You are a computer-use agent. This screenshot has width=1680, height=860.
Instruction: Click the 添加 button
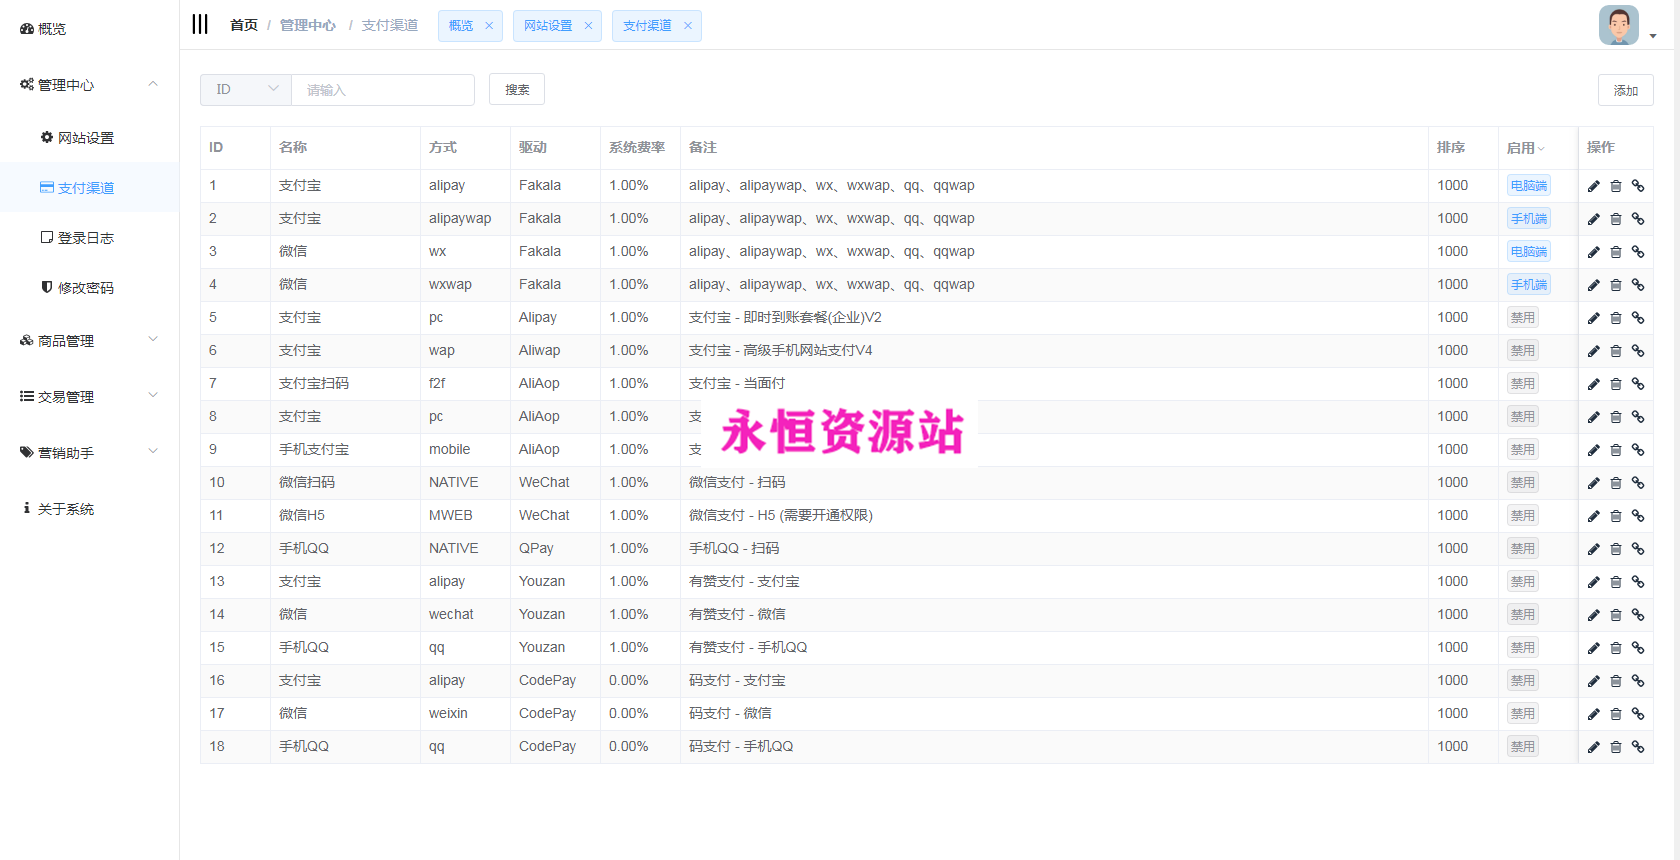point(1625,91)
